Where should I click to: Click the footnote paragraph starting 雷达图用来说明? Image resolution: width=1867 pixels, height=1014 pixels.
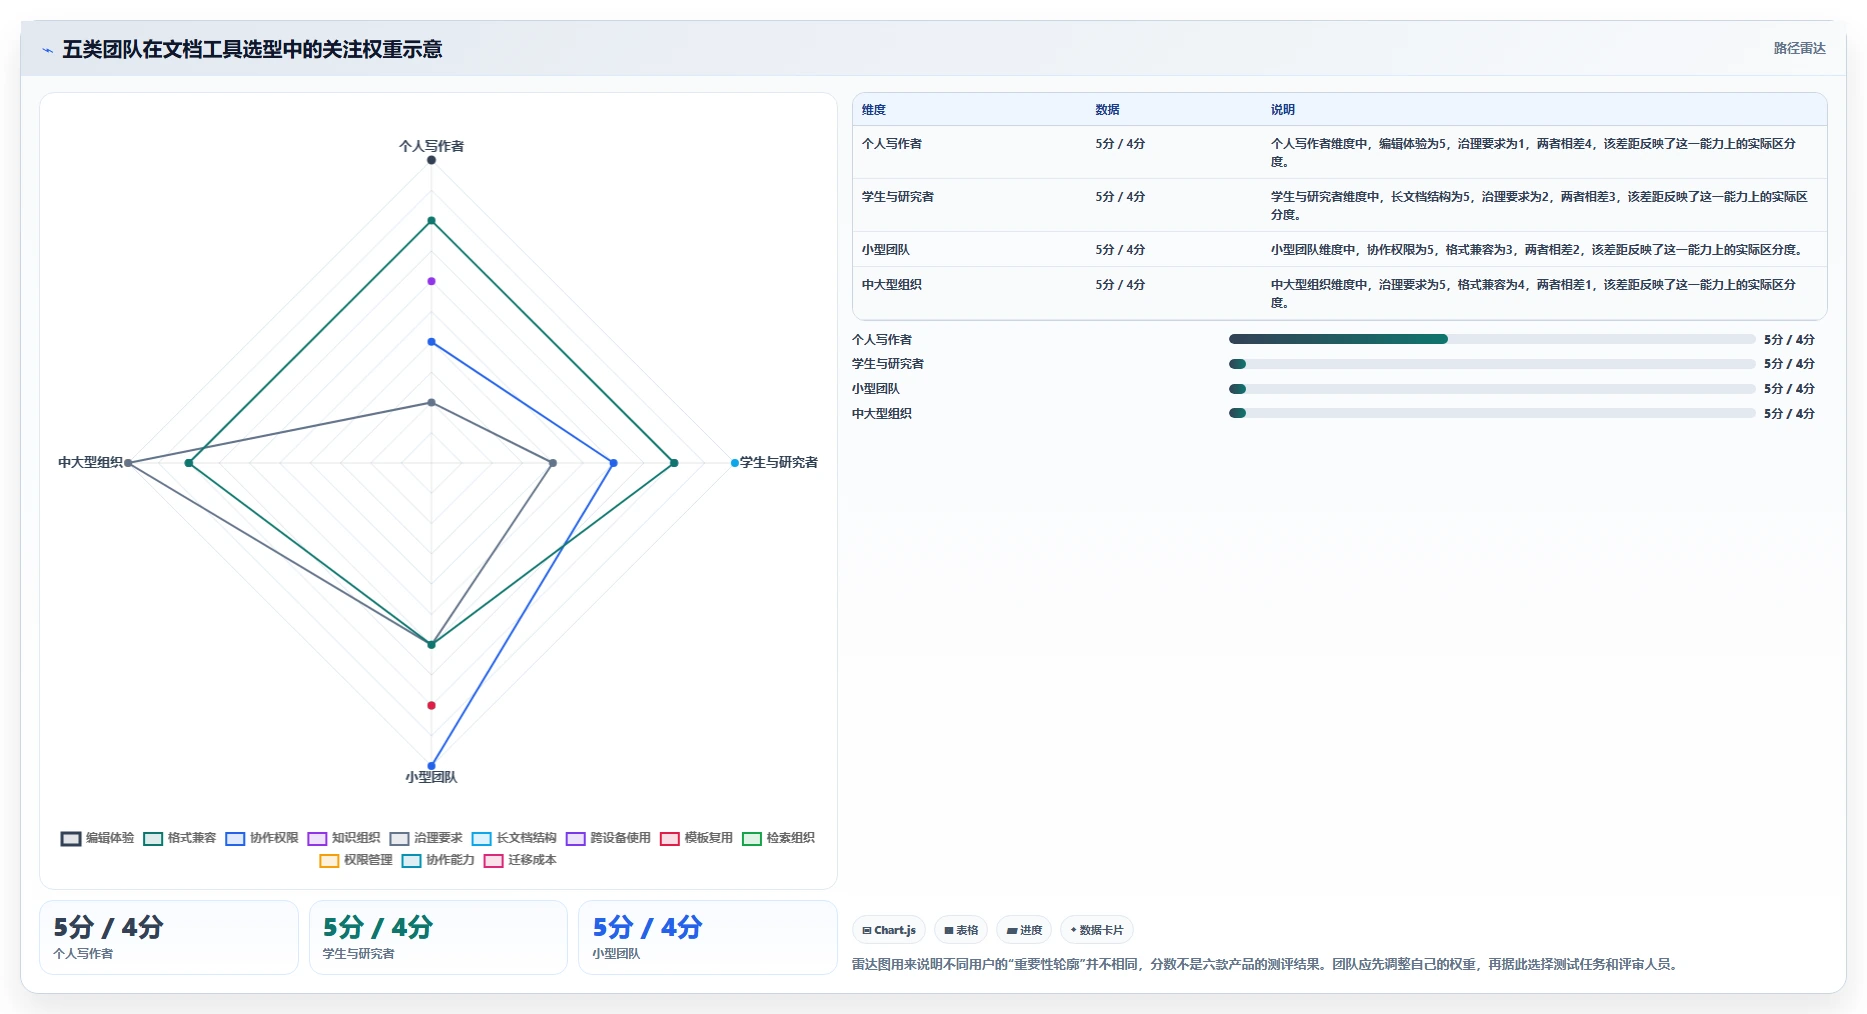[x=1267, y=965]
